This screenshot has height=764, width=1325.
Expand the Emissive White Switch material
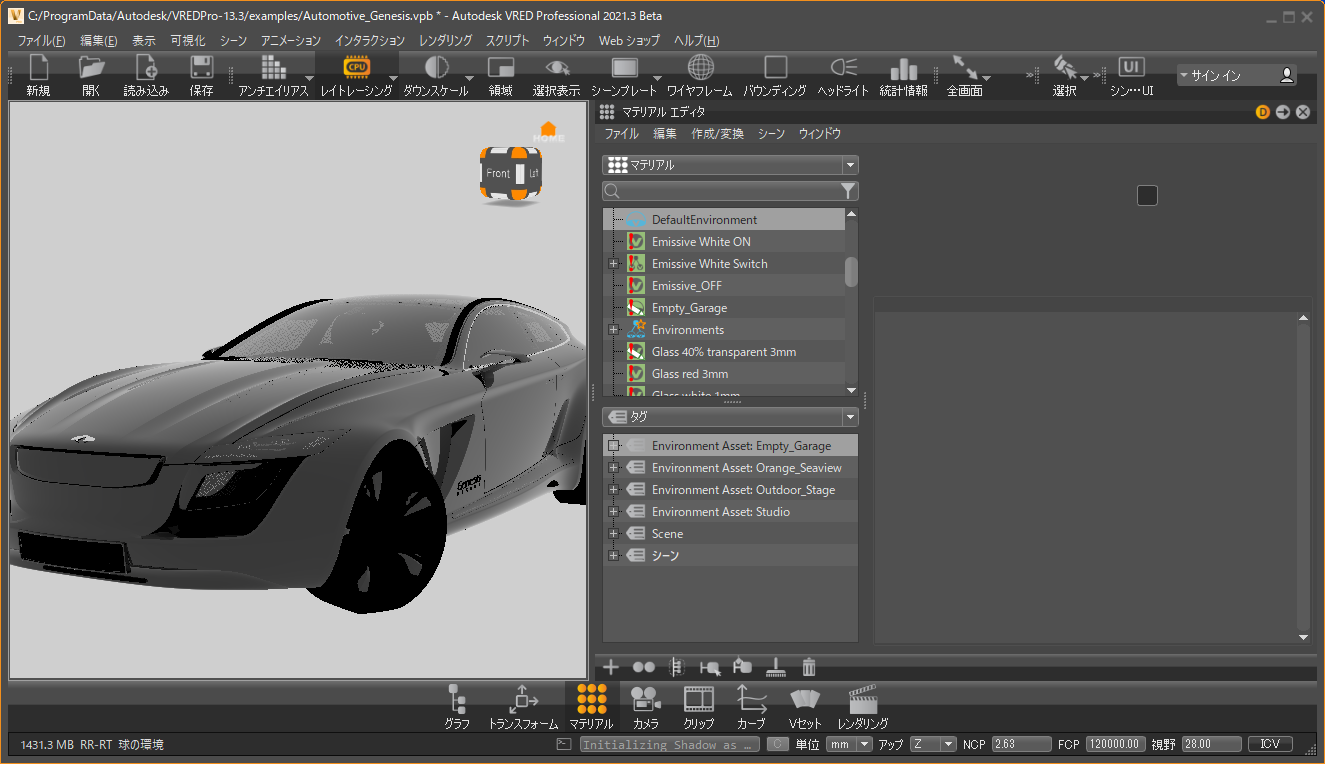click(613, 264)
